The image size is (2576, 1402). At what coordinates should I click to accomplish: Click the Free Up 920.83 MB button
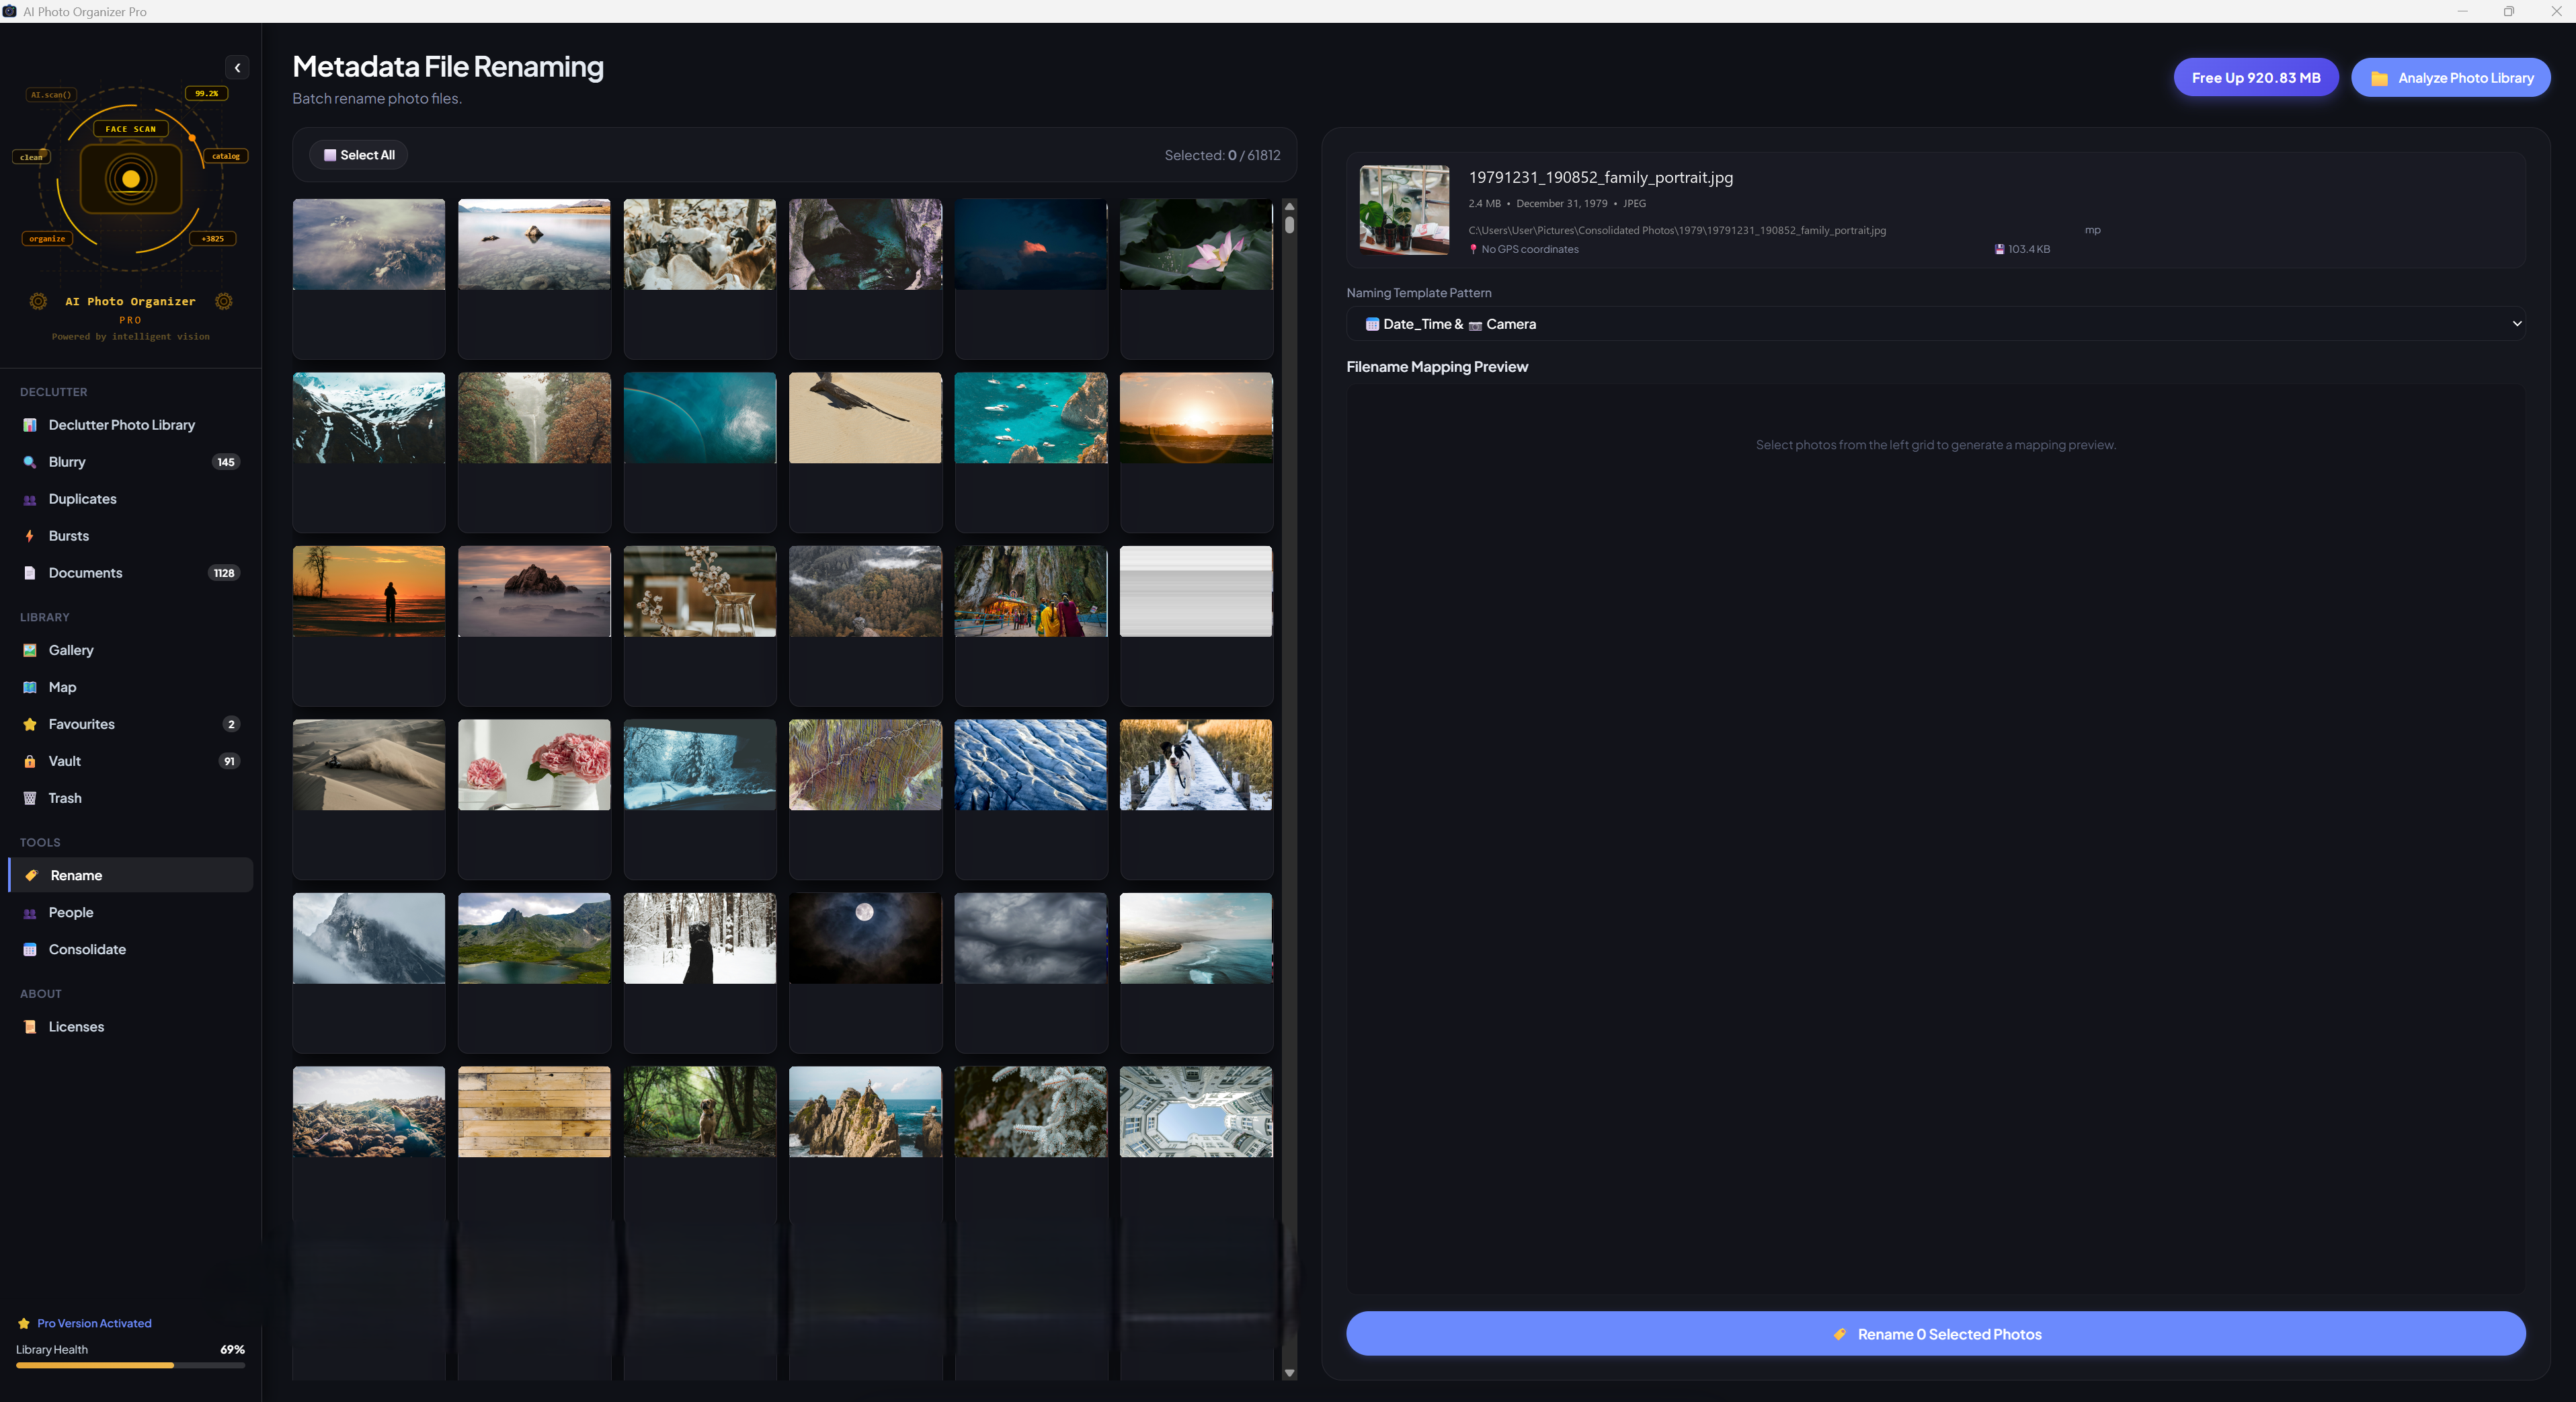2255,78
